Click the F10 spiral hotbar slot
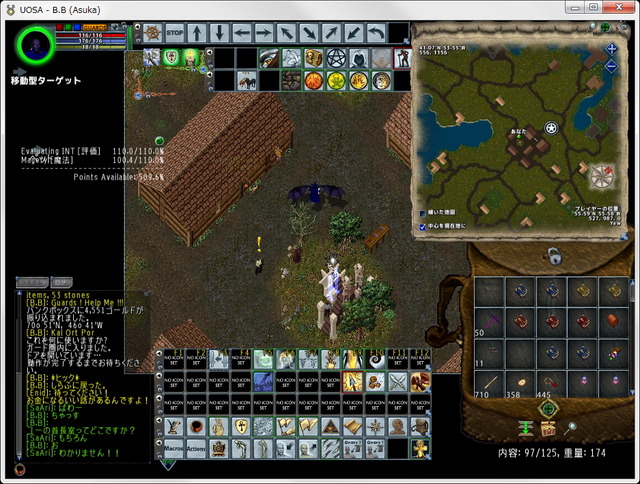 point(375,360)
